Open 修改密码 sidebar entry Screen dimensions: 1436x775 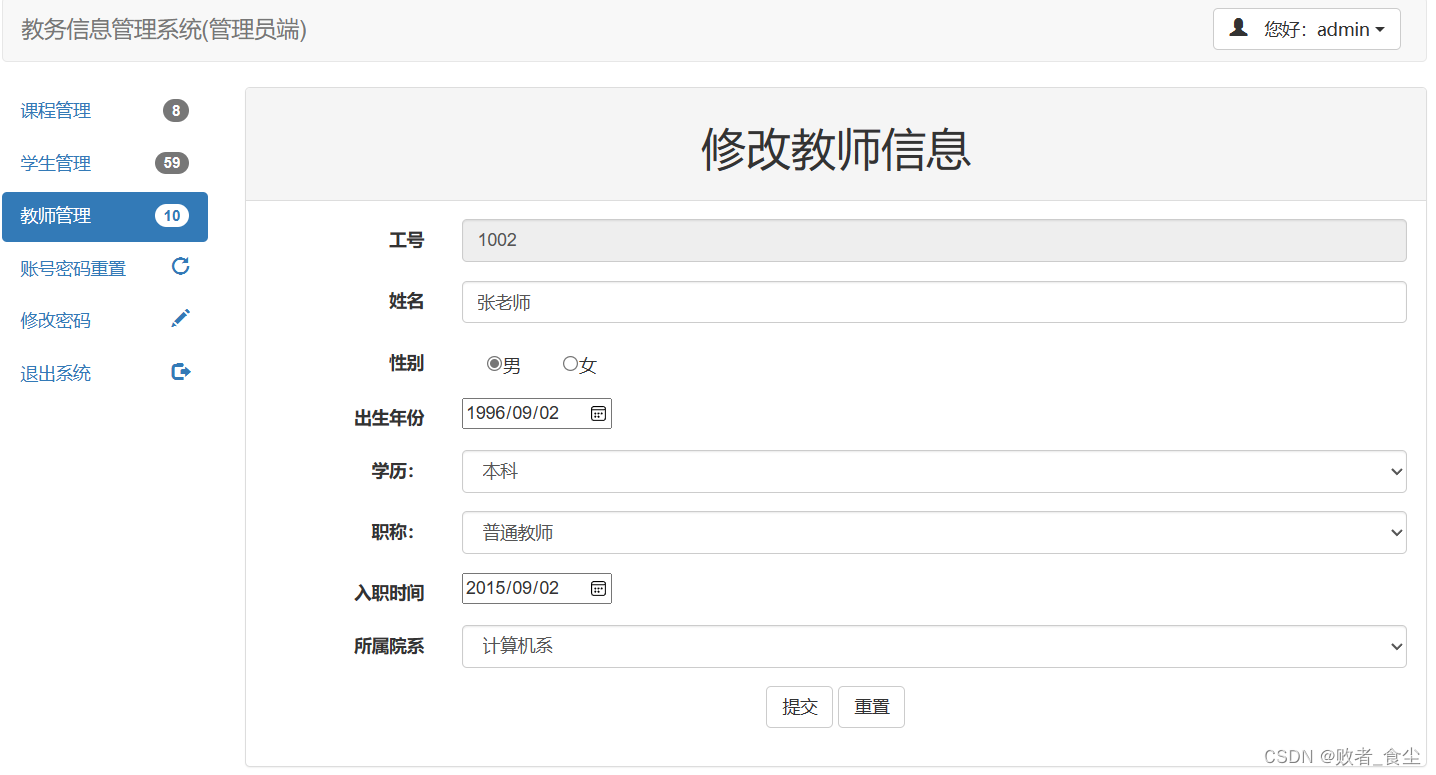point(105,320)
